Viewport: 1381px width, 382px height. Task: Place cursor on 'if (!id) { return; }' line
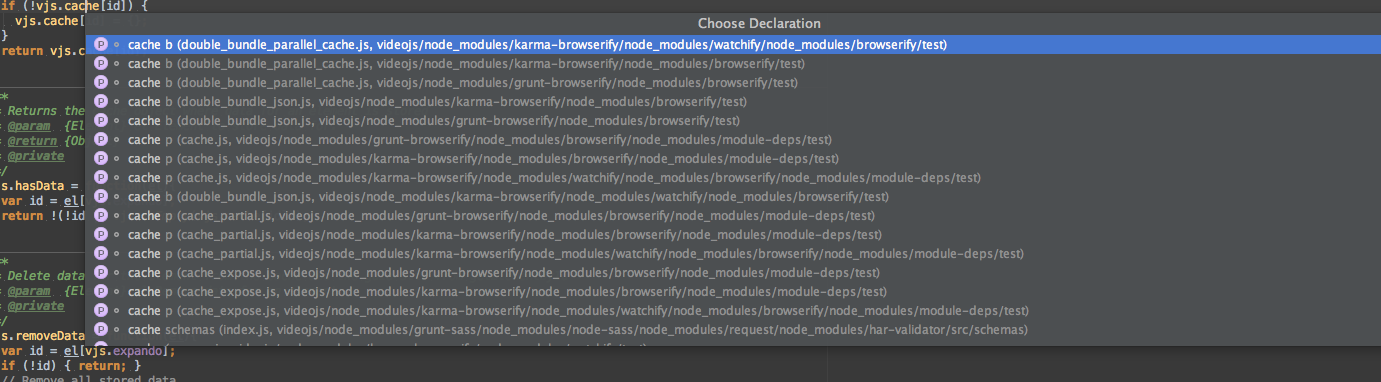point(71,366)
